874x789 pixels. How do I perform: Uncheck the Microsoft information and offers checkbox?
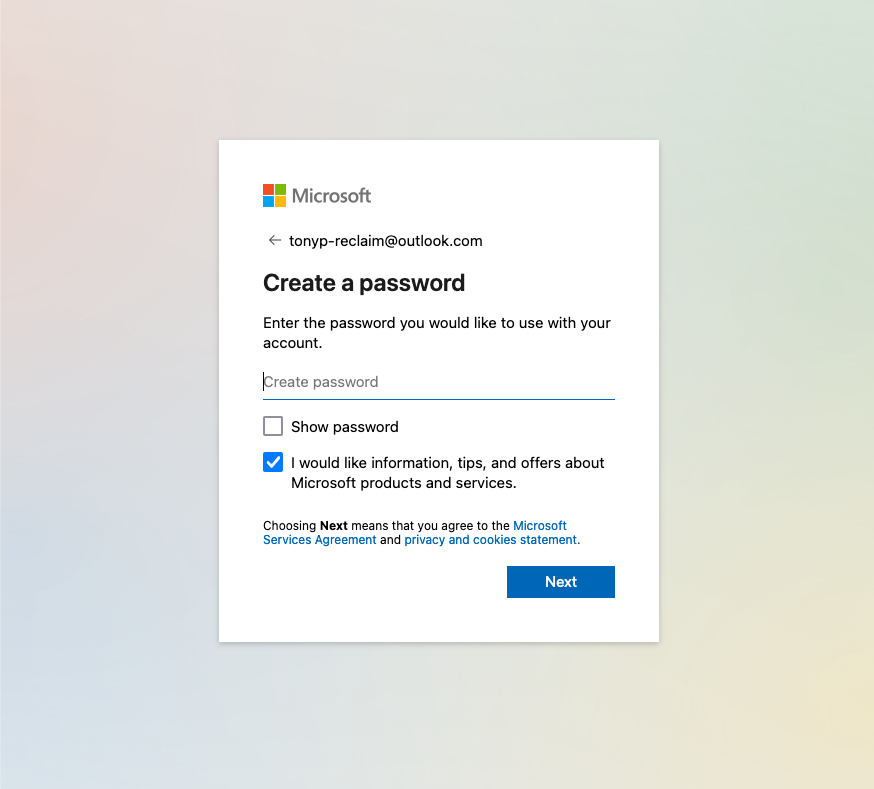(x=273, y=462)
